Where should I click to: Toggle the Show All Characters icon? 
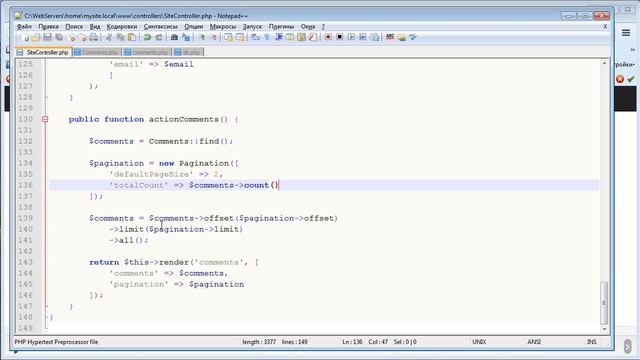point(267,38)
